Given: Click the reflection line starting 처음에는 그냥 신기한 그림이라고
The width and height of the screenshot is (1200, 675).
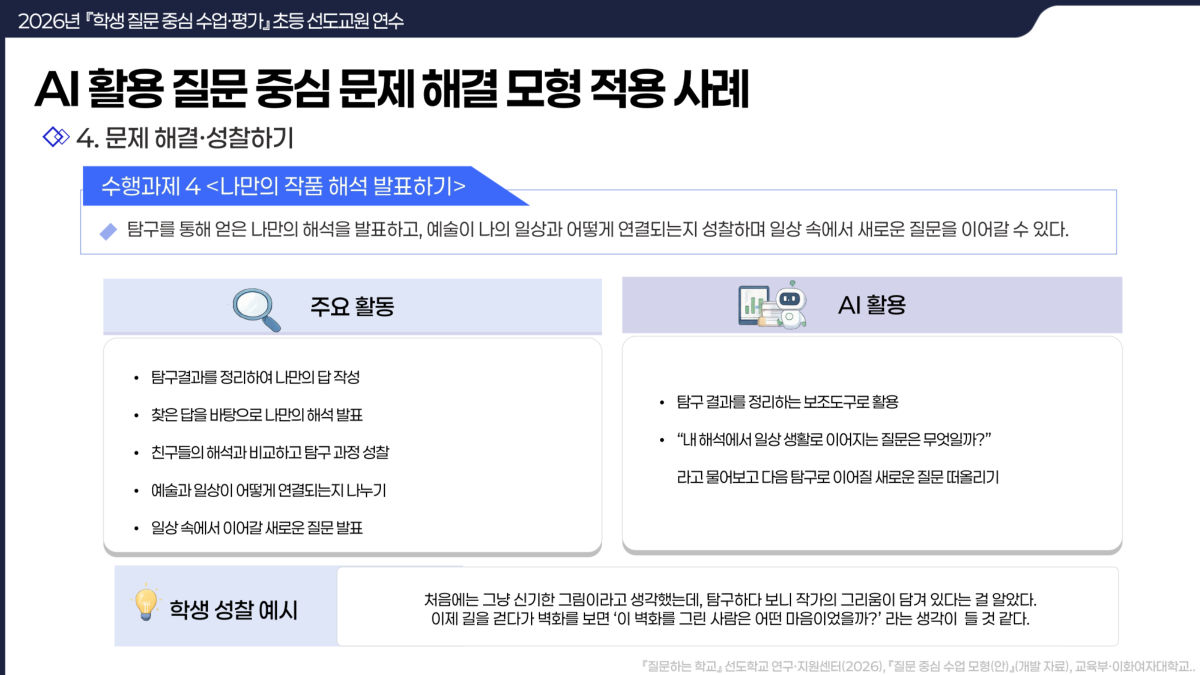Looking at the screenshot, I should click(x=730, y=600).
